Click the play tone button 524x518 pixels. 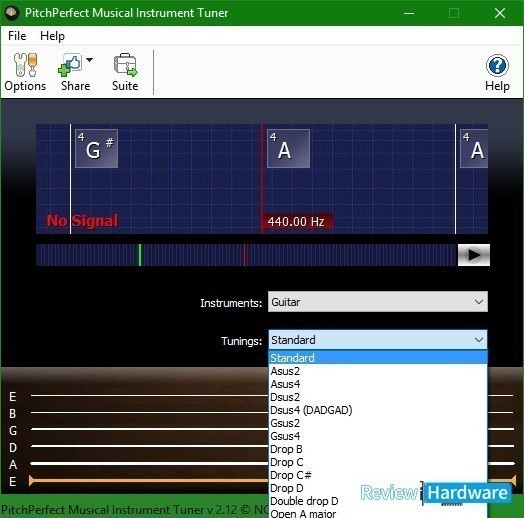pos(474,255)
